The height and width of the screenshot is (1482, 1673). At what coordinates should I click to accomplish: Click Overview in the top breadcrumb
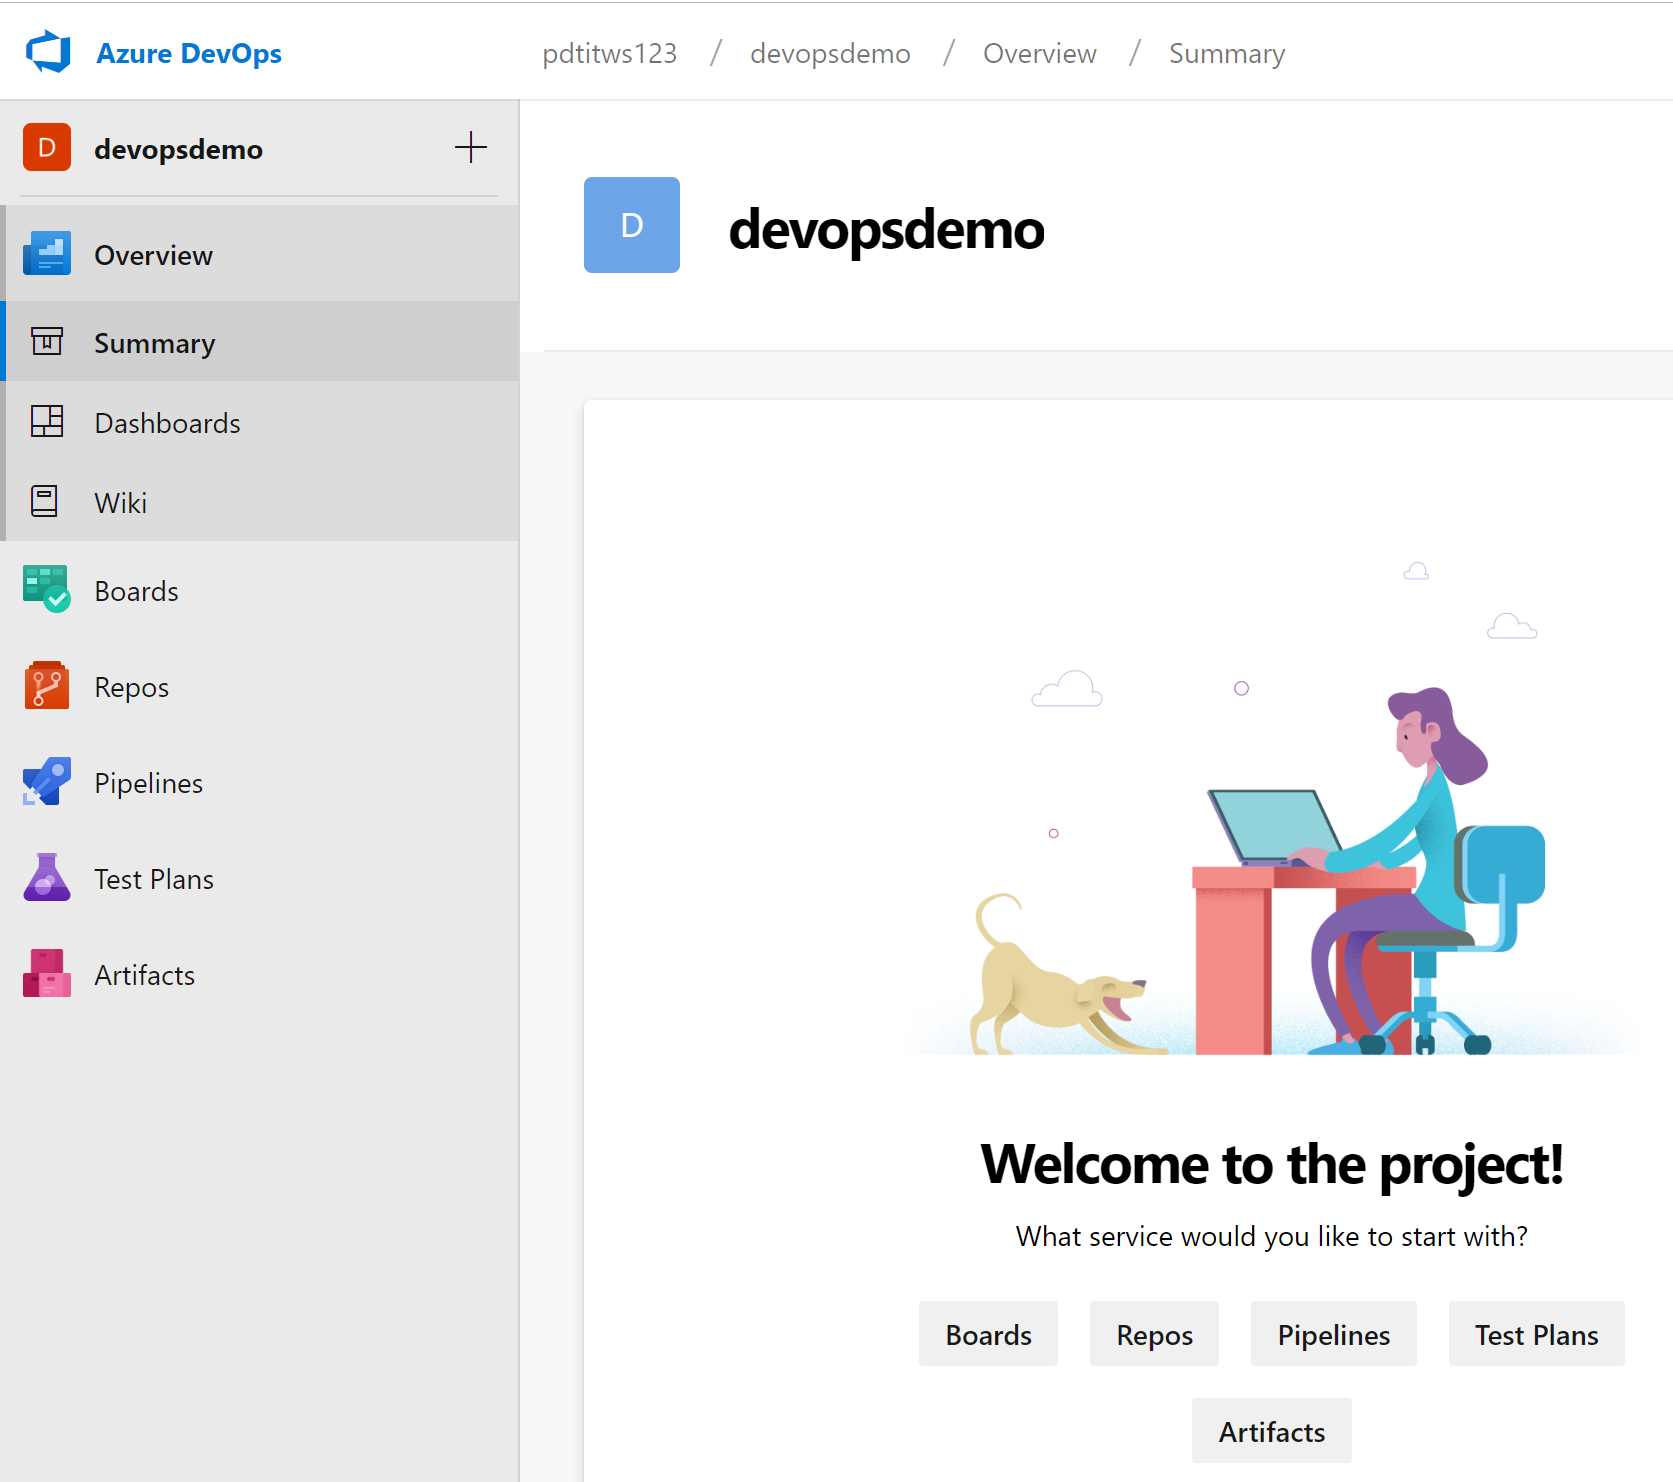click(x=1039, y=53)
